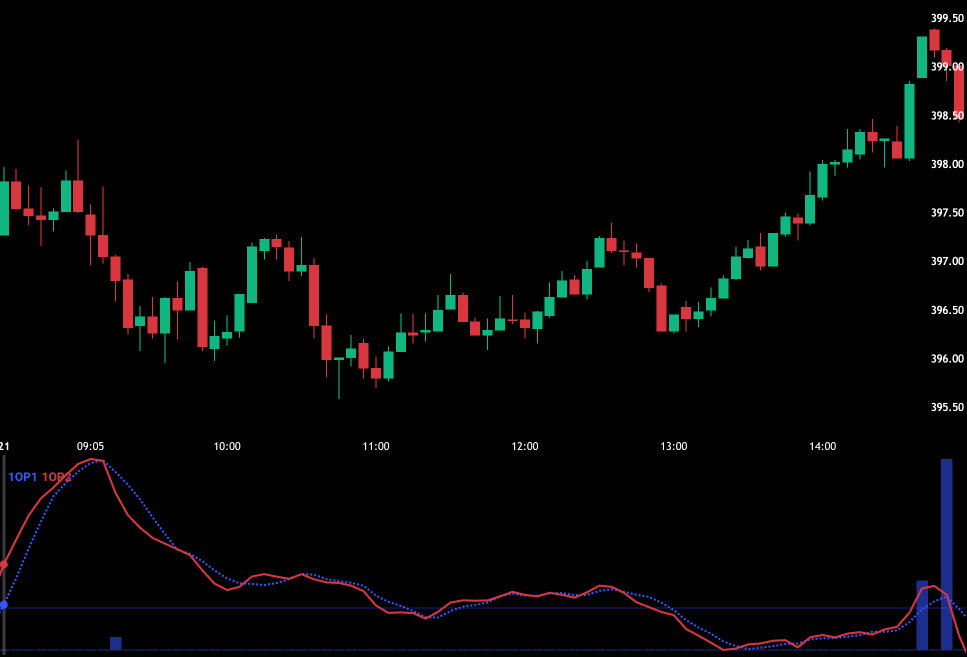Click the 10:00 time axis label
This screenshot has width=967, height=657.
point(227,447)
